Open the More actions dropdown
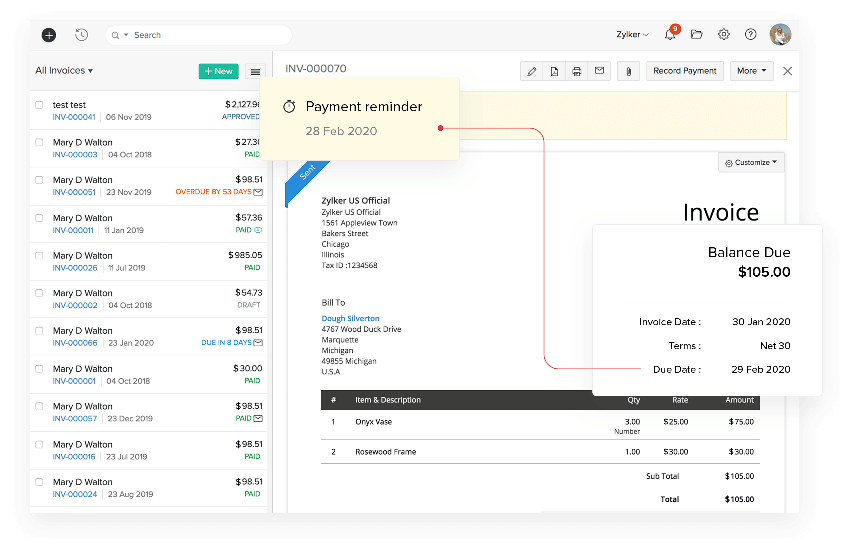This screenshot has width=852, height=552. click(x=752, y=71)
